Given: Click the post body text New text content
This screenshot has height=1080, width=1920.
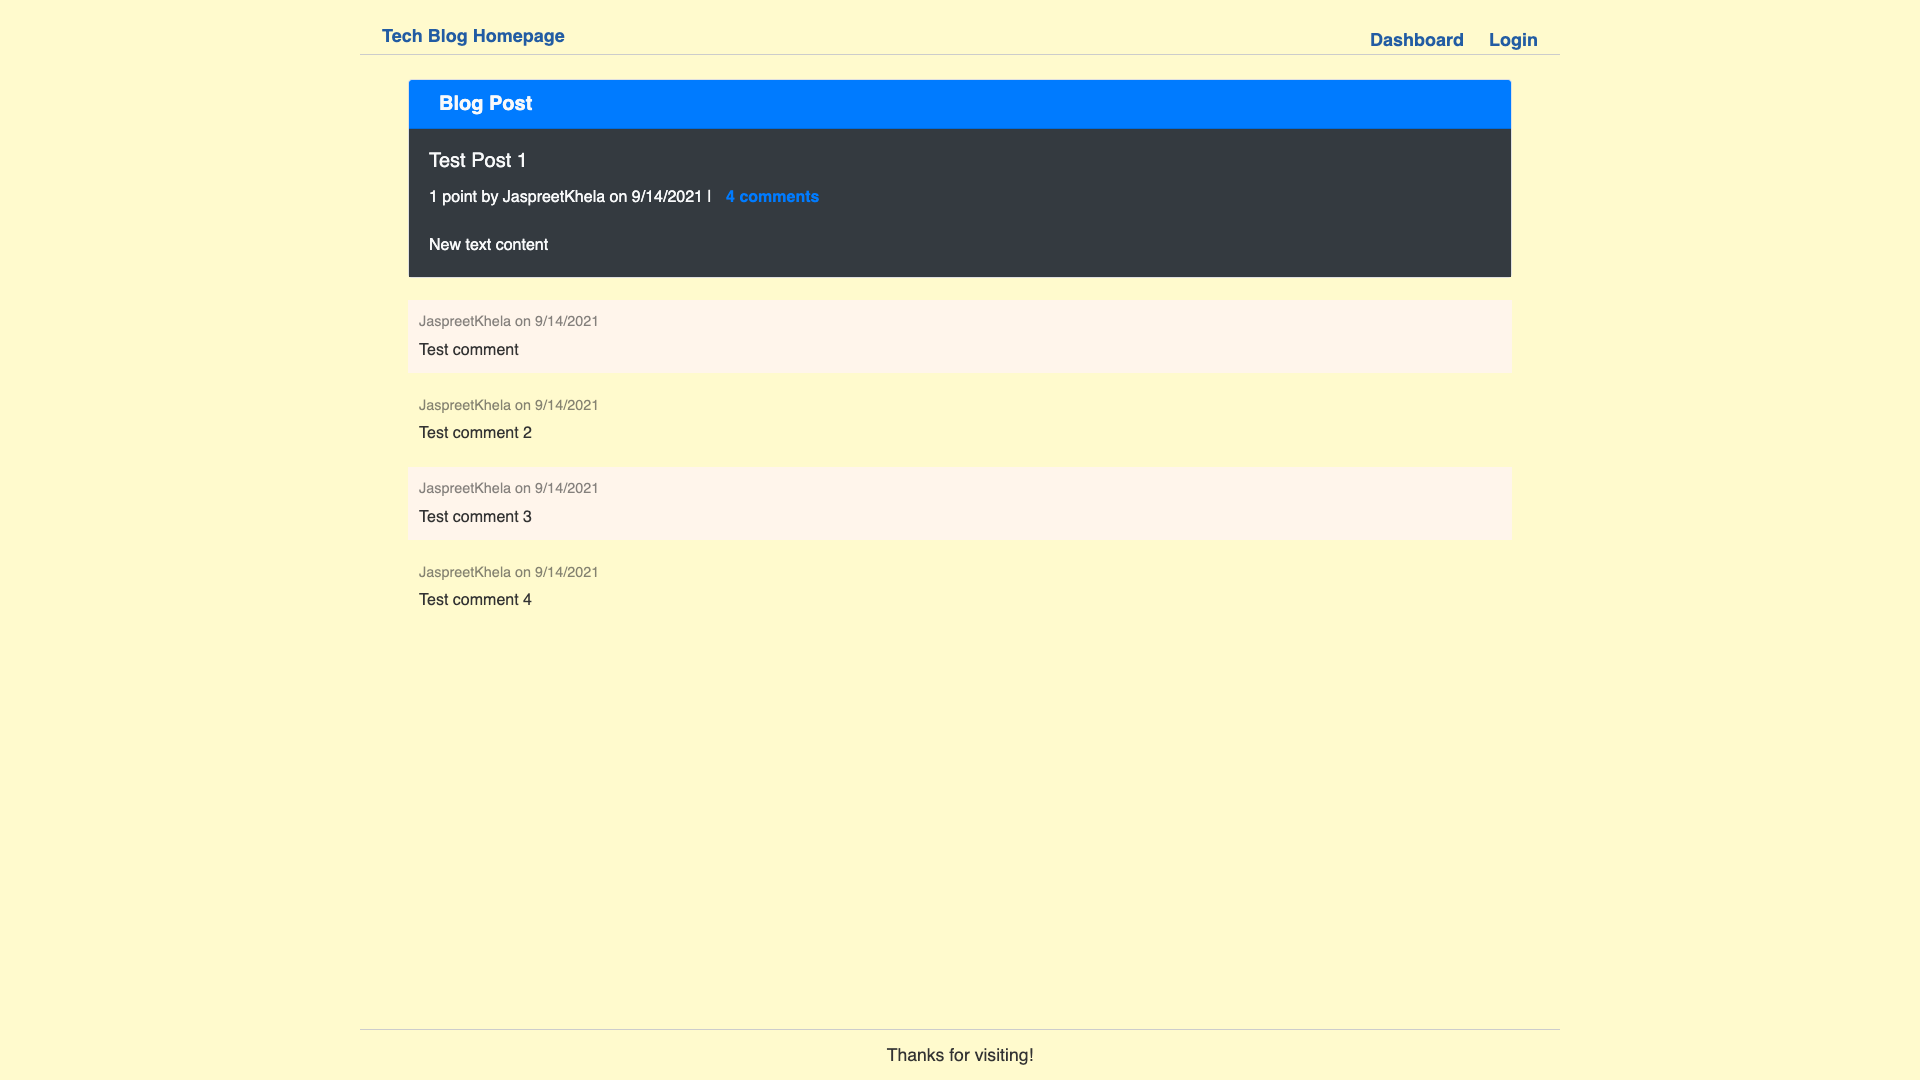Looking at the screenshot, I should click(488, 244).
